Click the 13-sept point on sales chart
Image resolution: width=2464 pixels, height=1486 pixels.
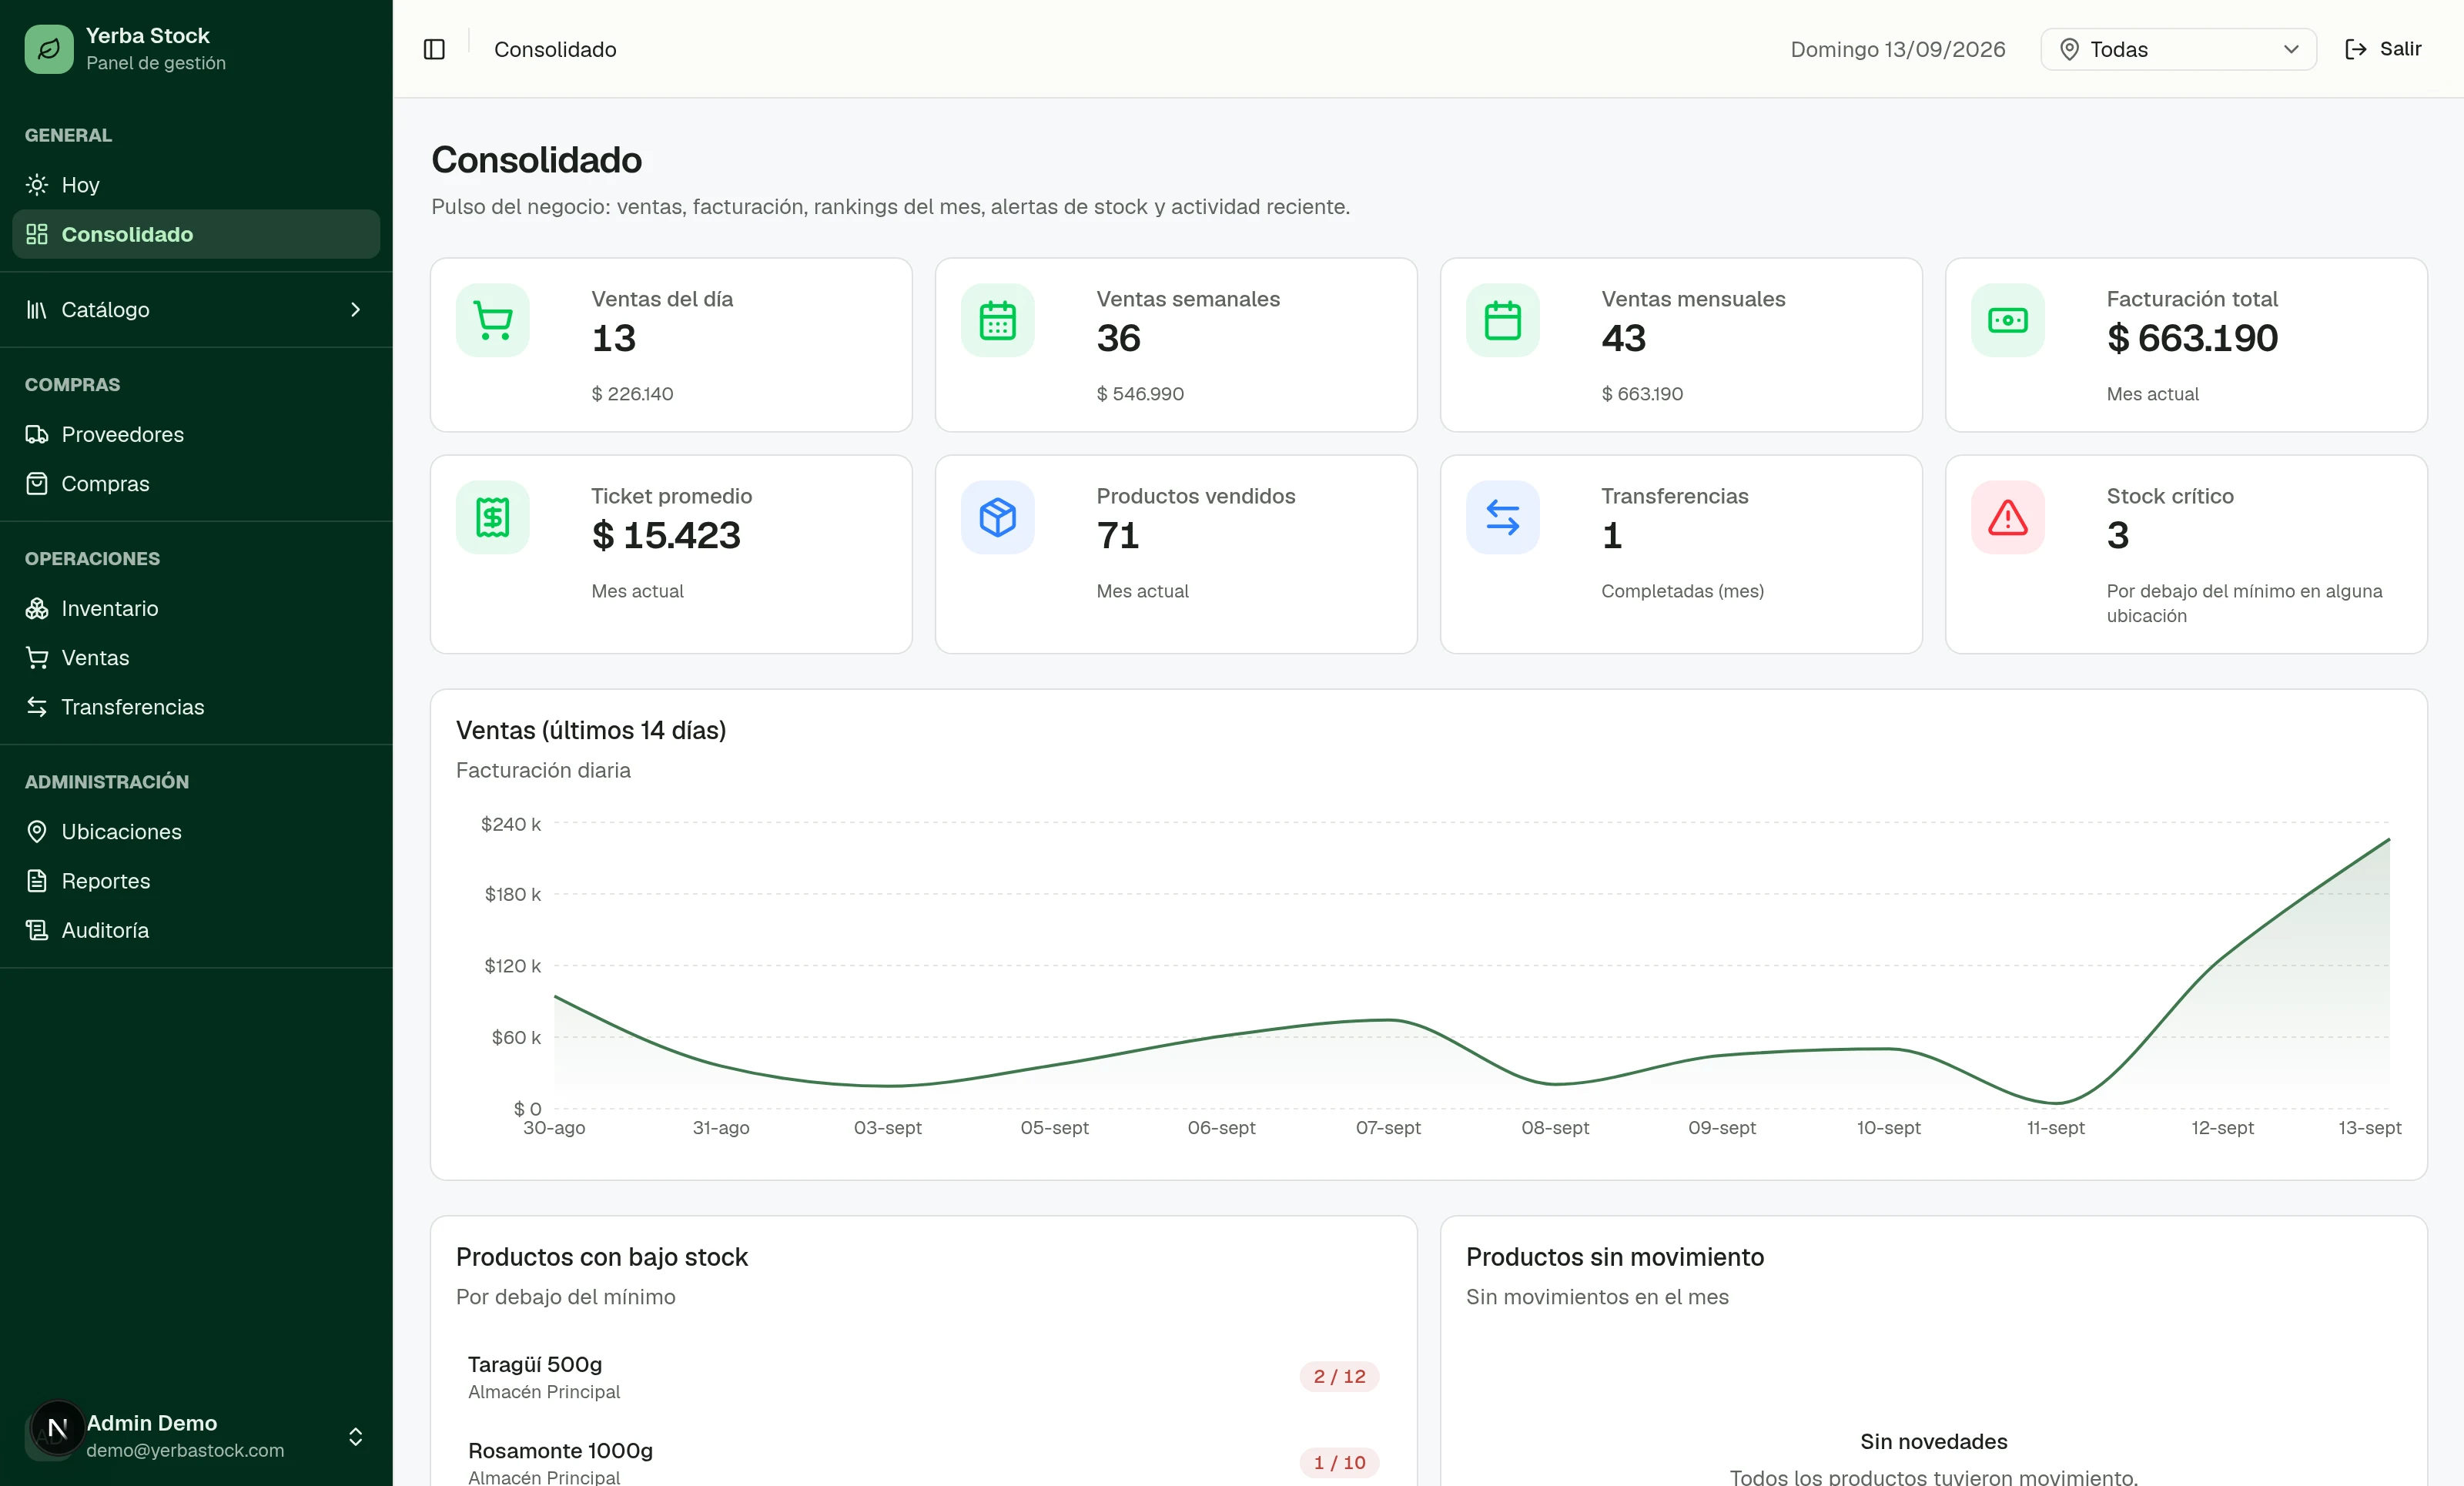pos(2389,840)
